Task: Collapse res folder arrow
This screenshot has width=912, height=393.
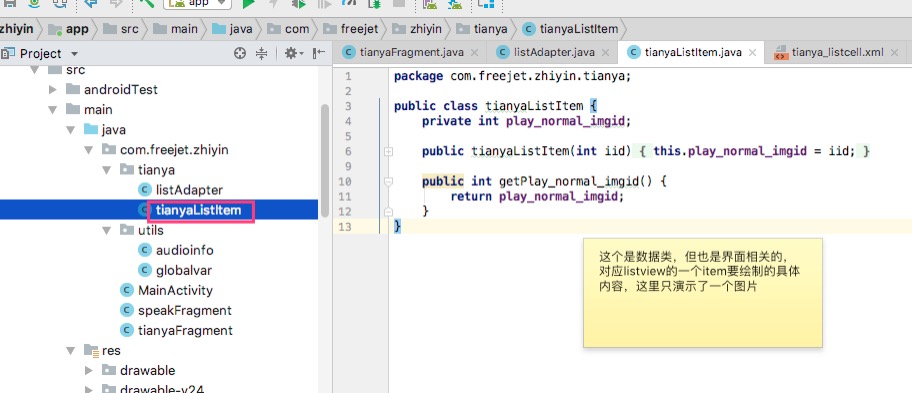Action: (71, 351)
